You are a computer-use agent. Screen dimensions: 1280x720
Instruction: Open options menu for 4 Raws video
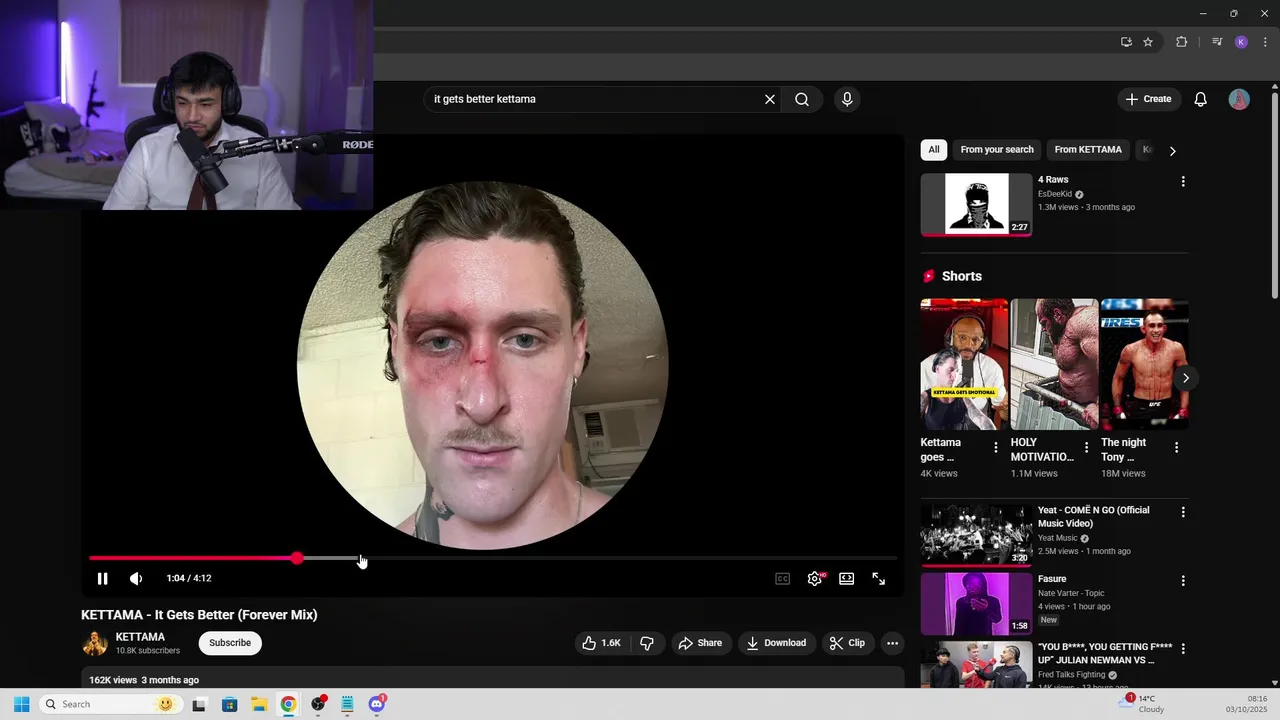[x=1183, y=182]
